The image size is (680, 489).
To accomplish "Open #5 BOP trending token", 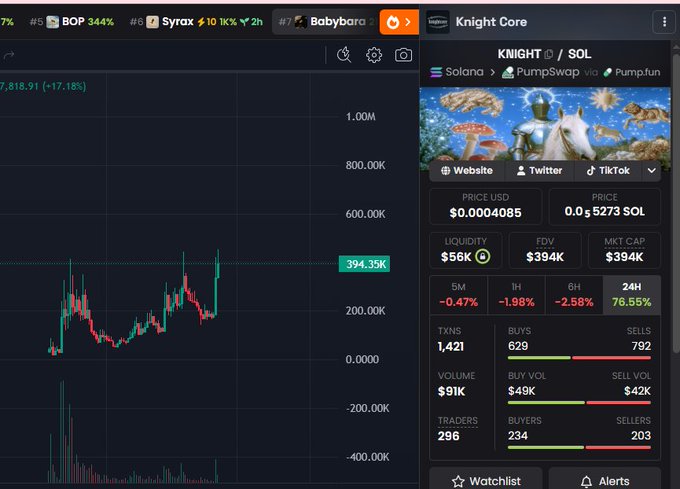I will pos(72,22).
